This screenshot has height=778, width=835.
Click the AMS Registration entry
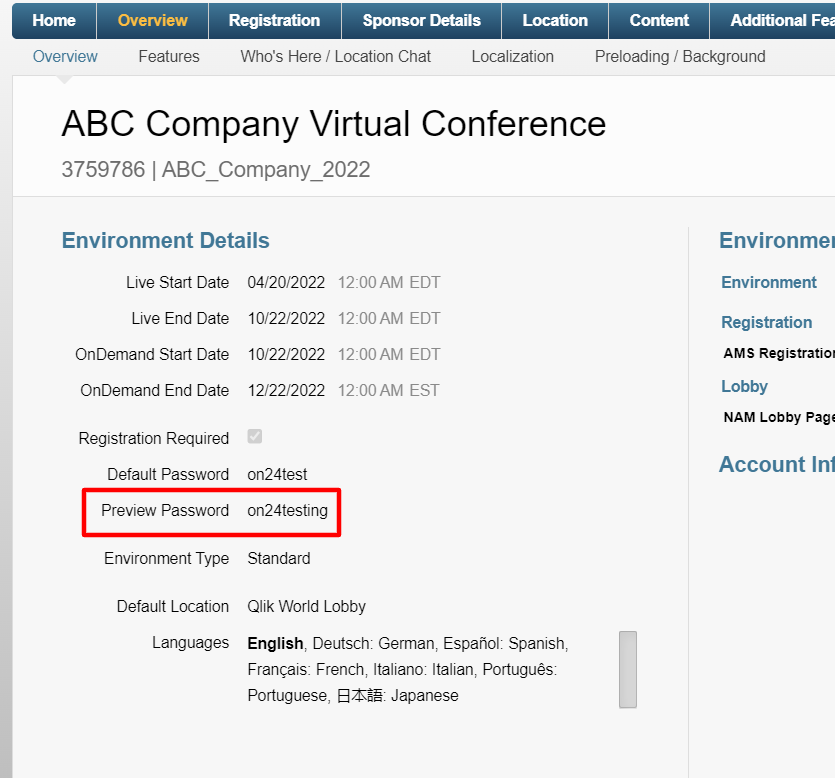[x=779, y=353]
